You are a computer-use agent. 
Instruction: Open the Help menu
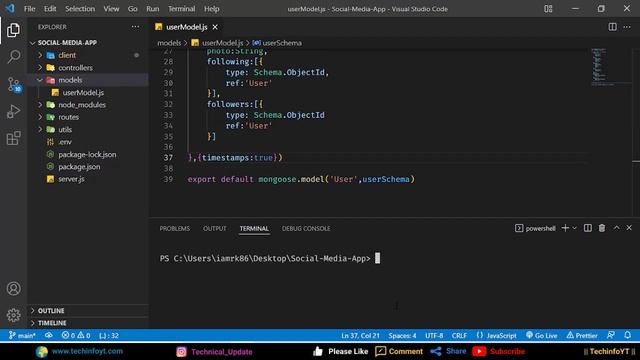point(211,9)
